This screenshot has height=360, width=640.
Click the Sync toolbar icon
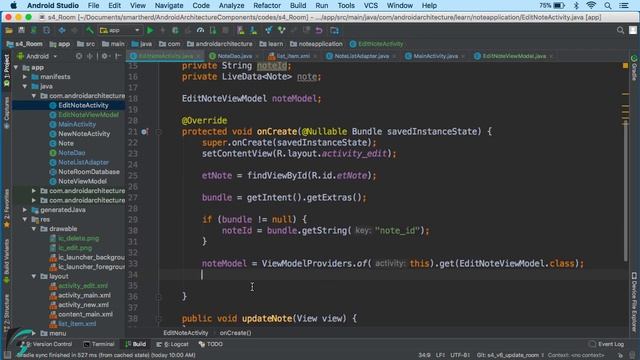[34, 31]
